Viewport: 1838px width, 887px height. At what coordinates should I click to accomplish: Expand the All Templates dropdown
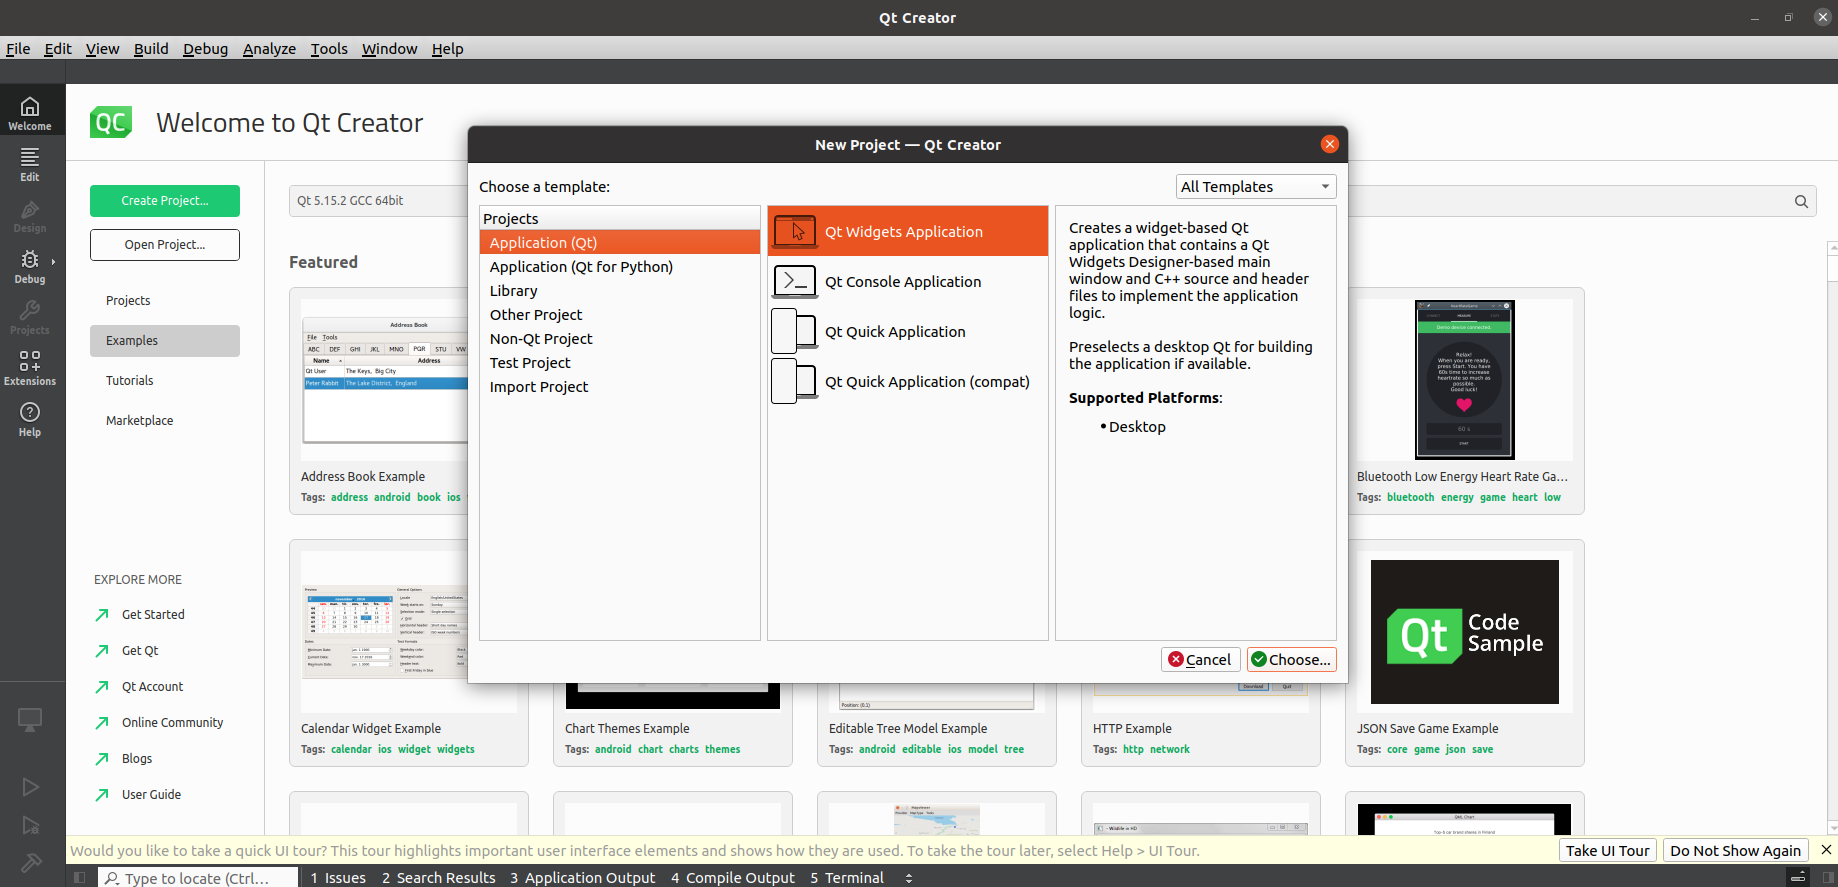[1255, 187]
